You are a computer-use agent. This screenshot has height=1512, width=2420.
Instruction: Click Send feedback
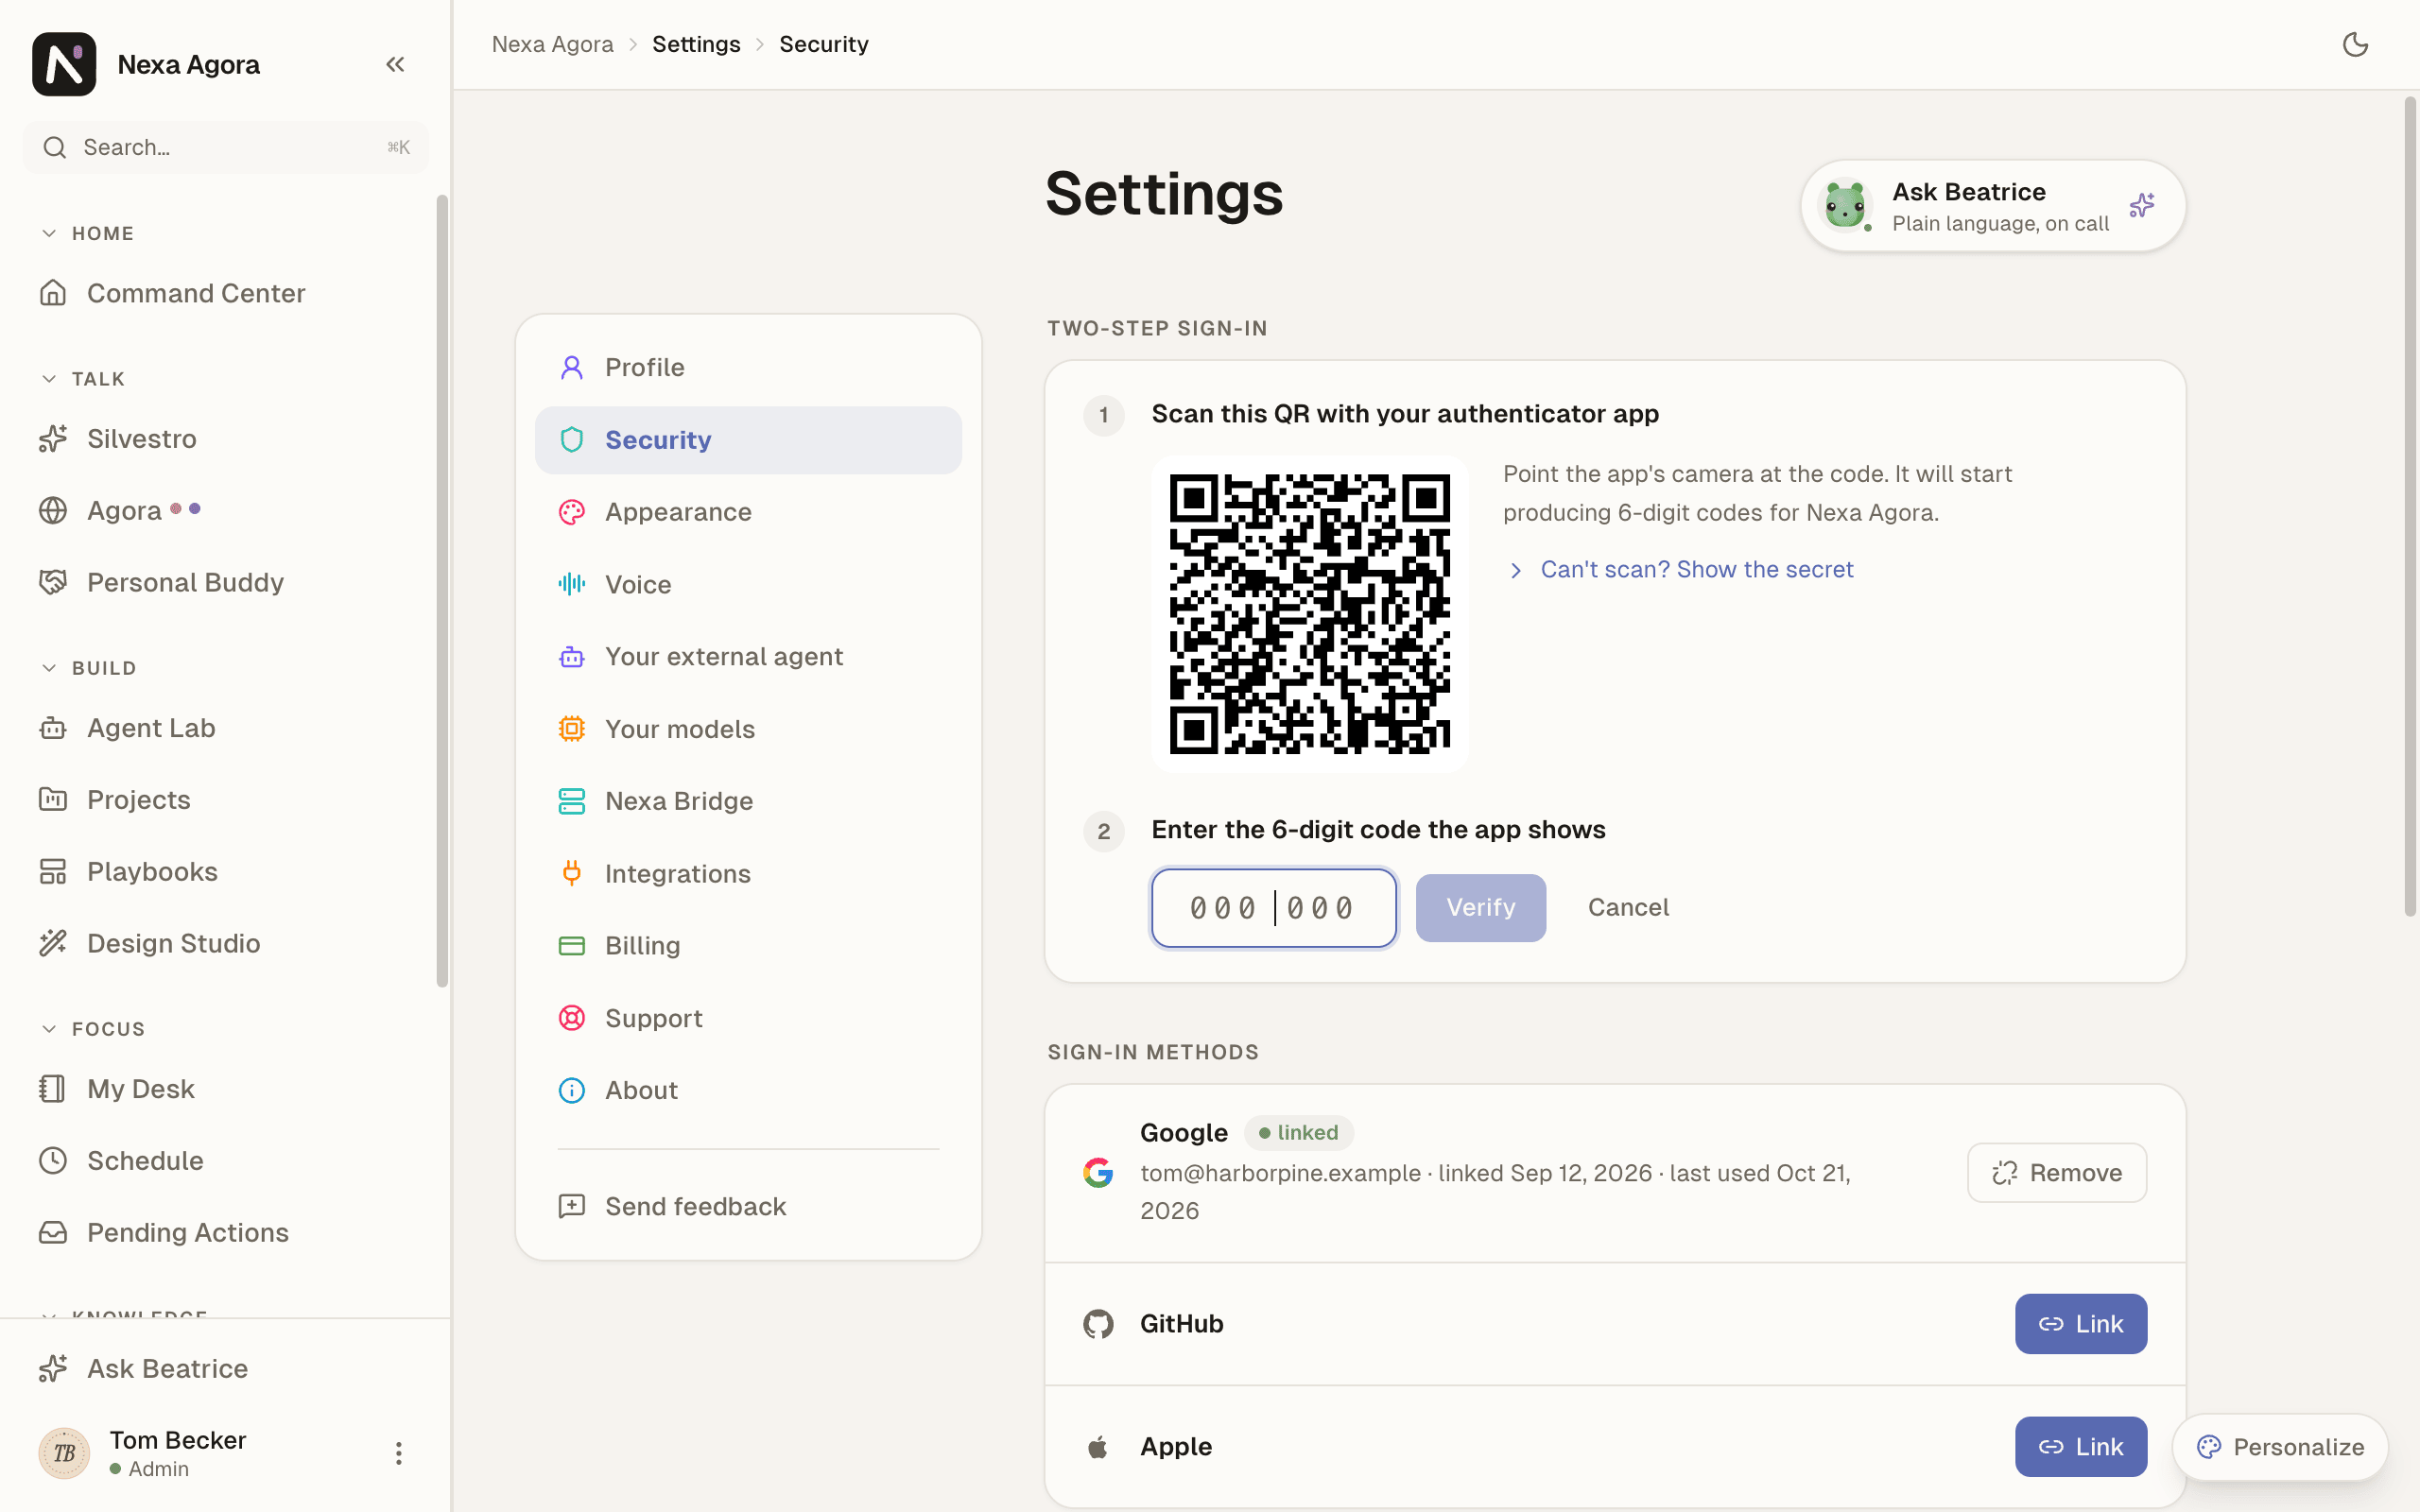(x=748, y=1206)
